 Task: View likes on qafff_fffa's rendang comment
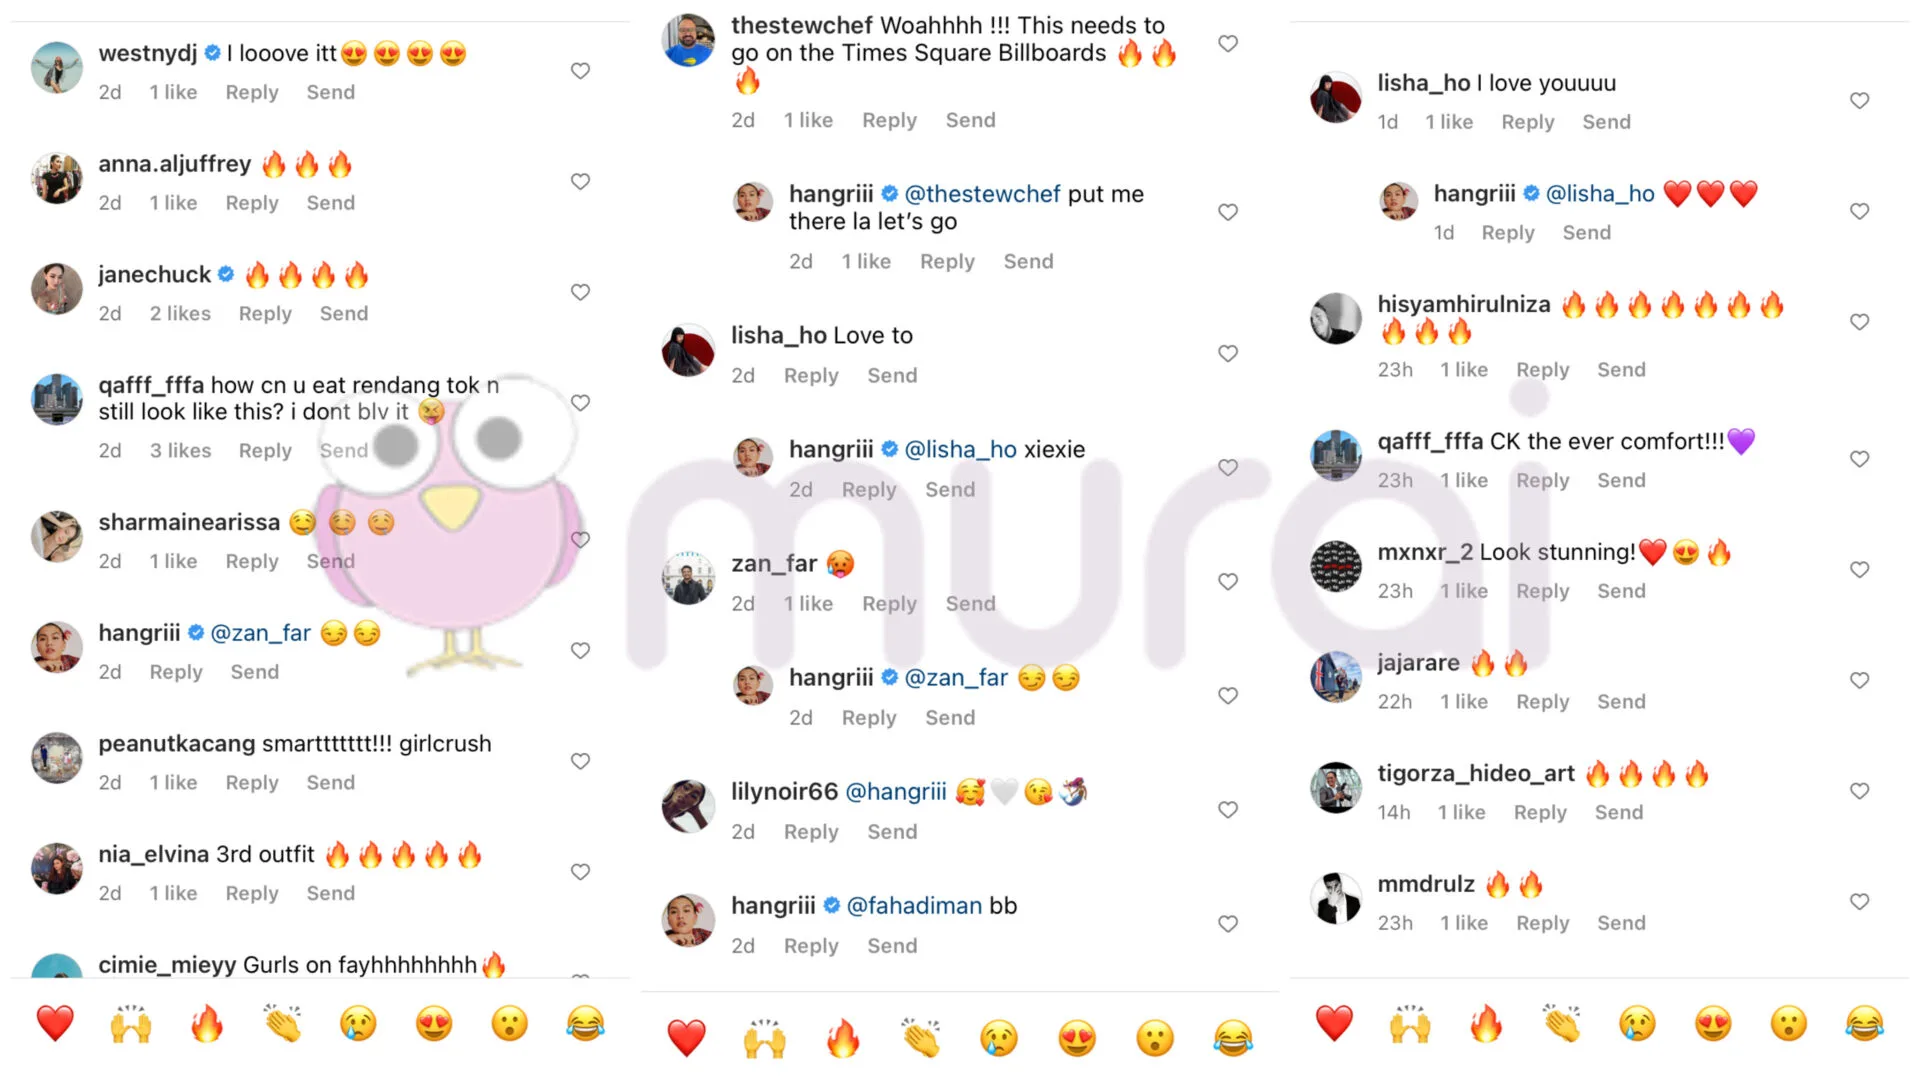(x=180, y=451)
